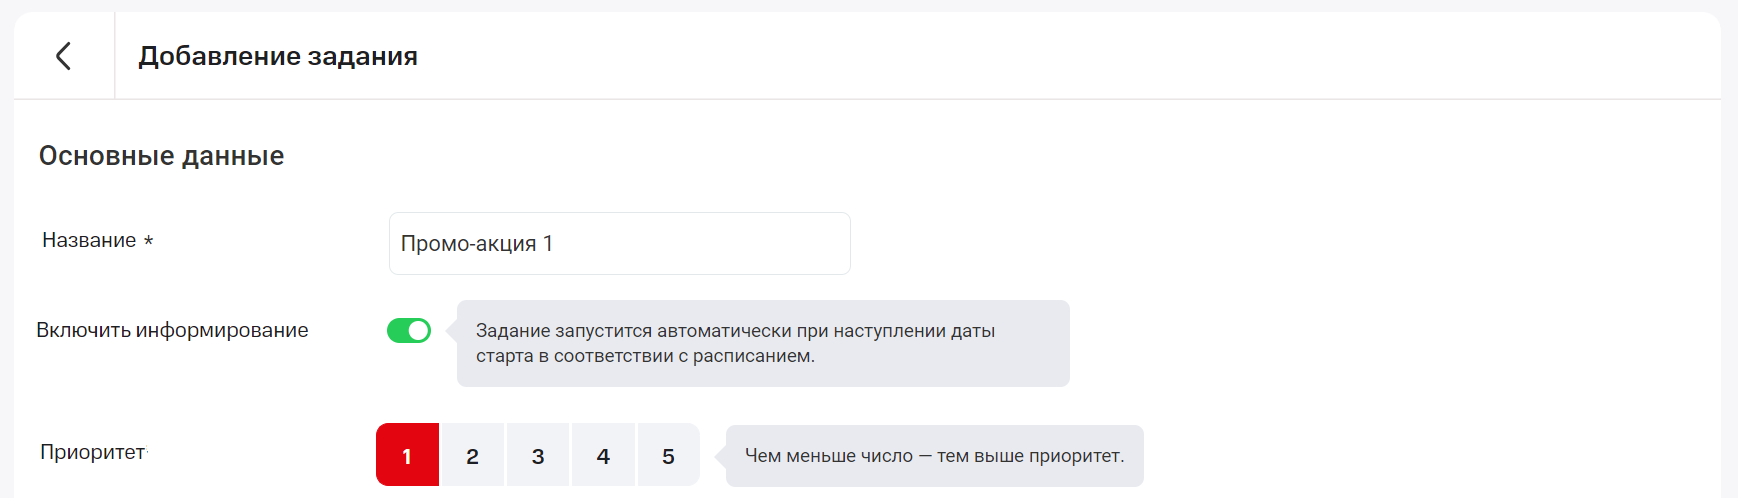
Task: Set priority to 2
Action: tap(472, 455)
